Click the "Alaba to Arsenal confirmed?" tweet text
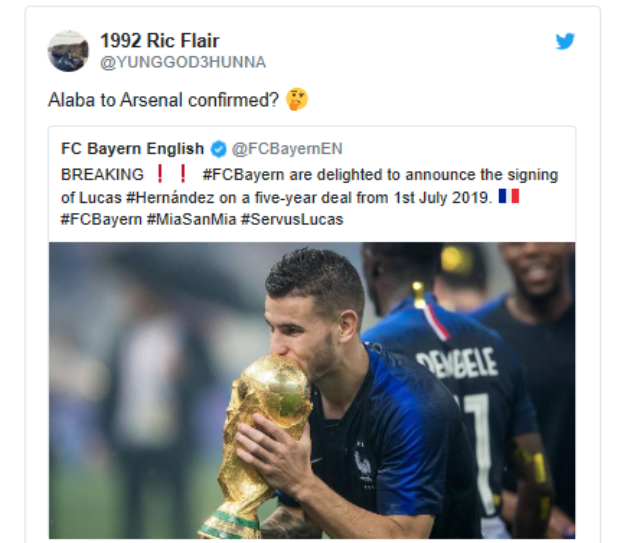Image resolution: width=630 pixels, height=543 pixels. pyautogui.click(x=164, y=101)
